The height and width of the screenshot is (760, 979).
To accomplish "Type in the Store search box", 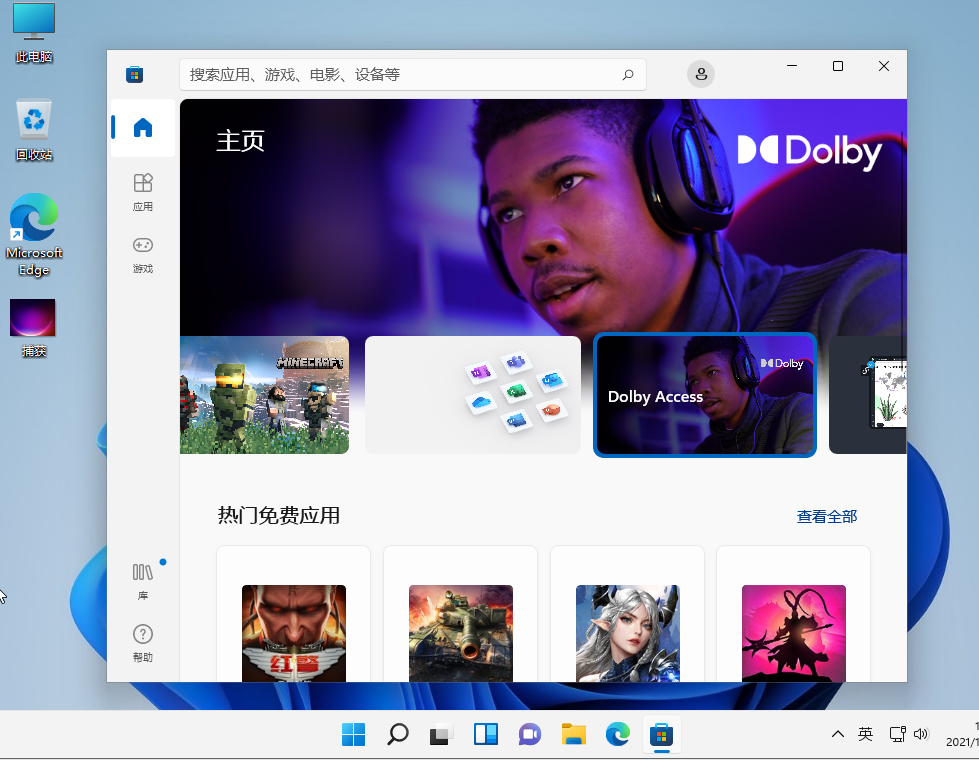I will [x=400, y=74].
